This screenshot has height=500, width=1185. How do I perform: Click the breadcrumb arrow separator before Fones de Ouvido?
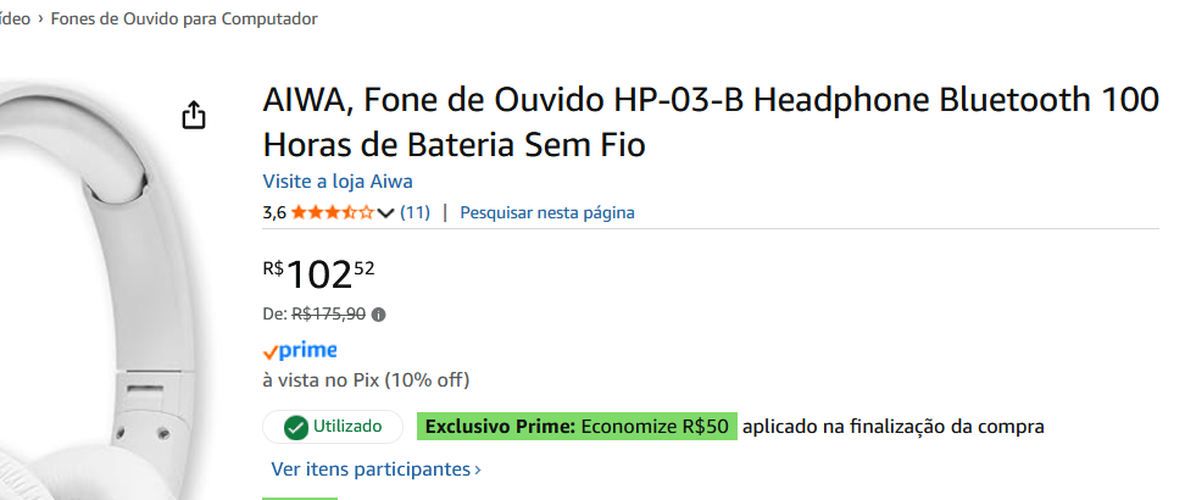pos(40,19)
